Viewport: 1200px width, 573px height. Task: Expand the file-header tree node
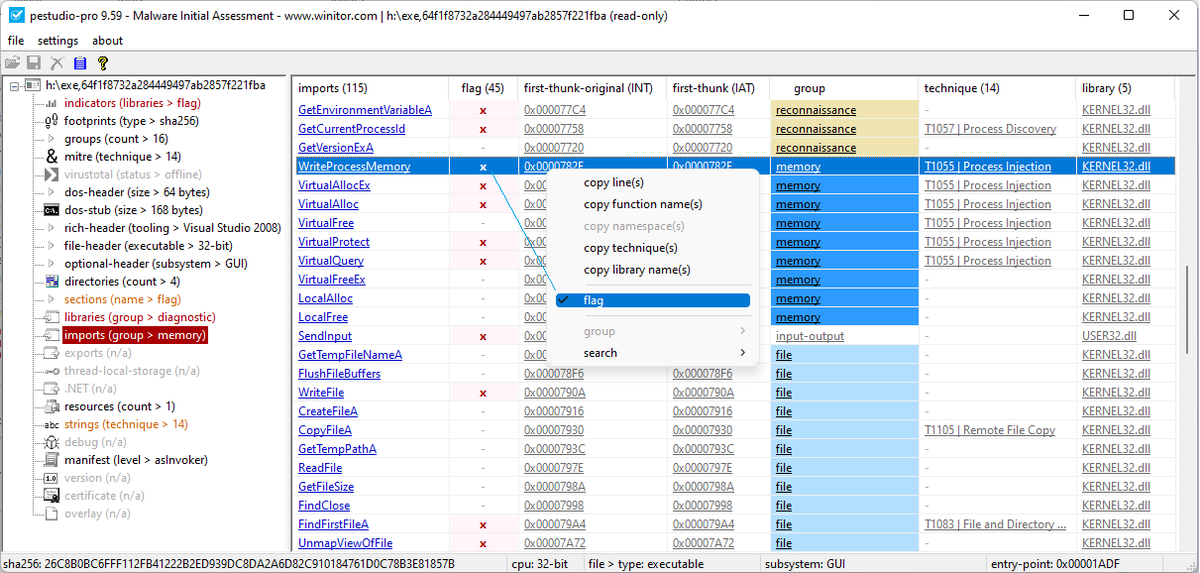(51, 246)
